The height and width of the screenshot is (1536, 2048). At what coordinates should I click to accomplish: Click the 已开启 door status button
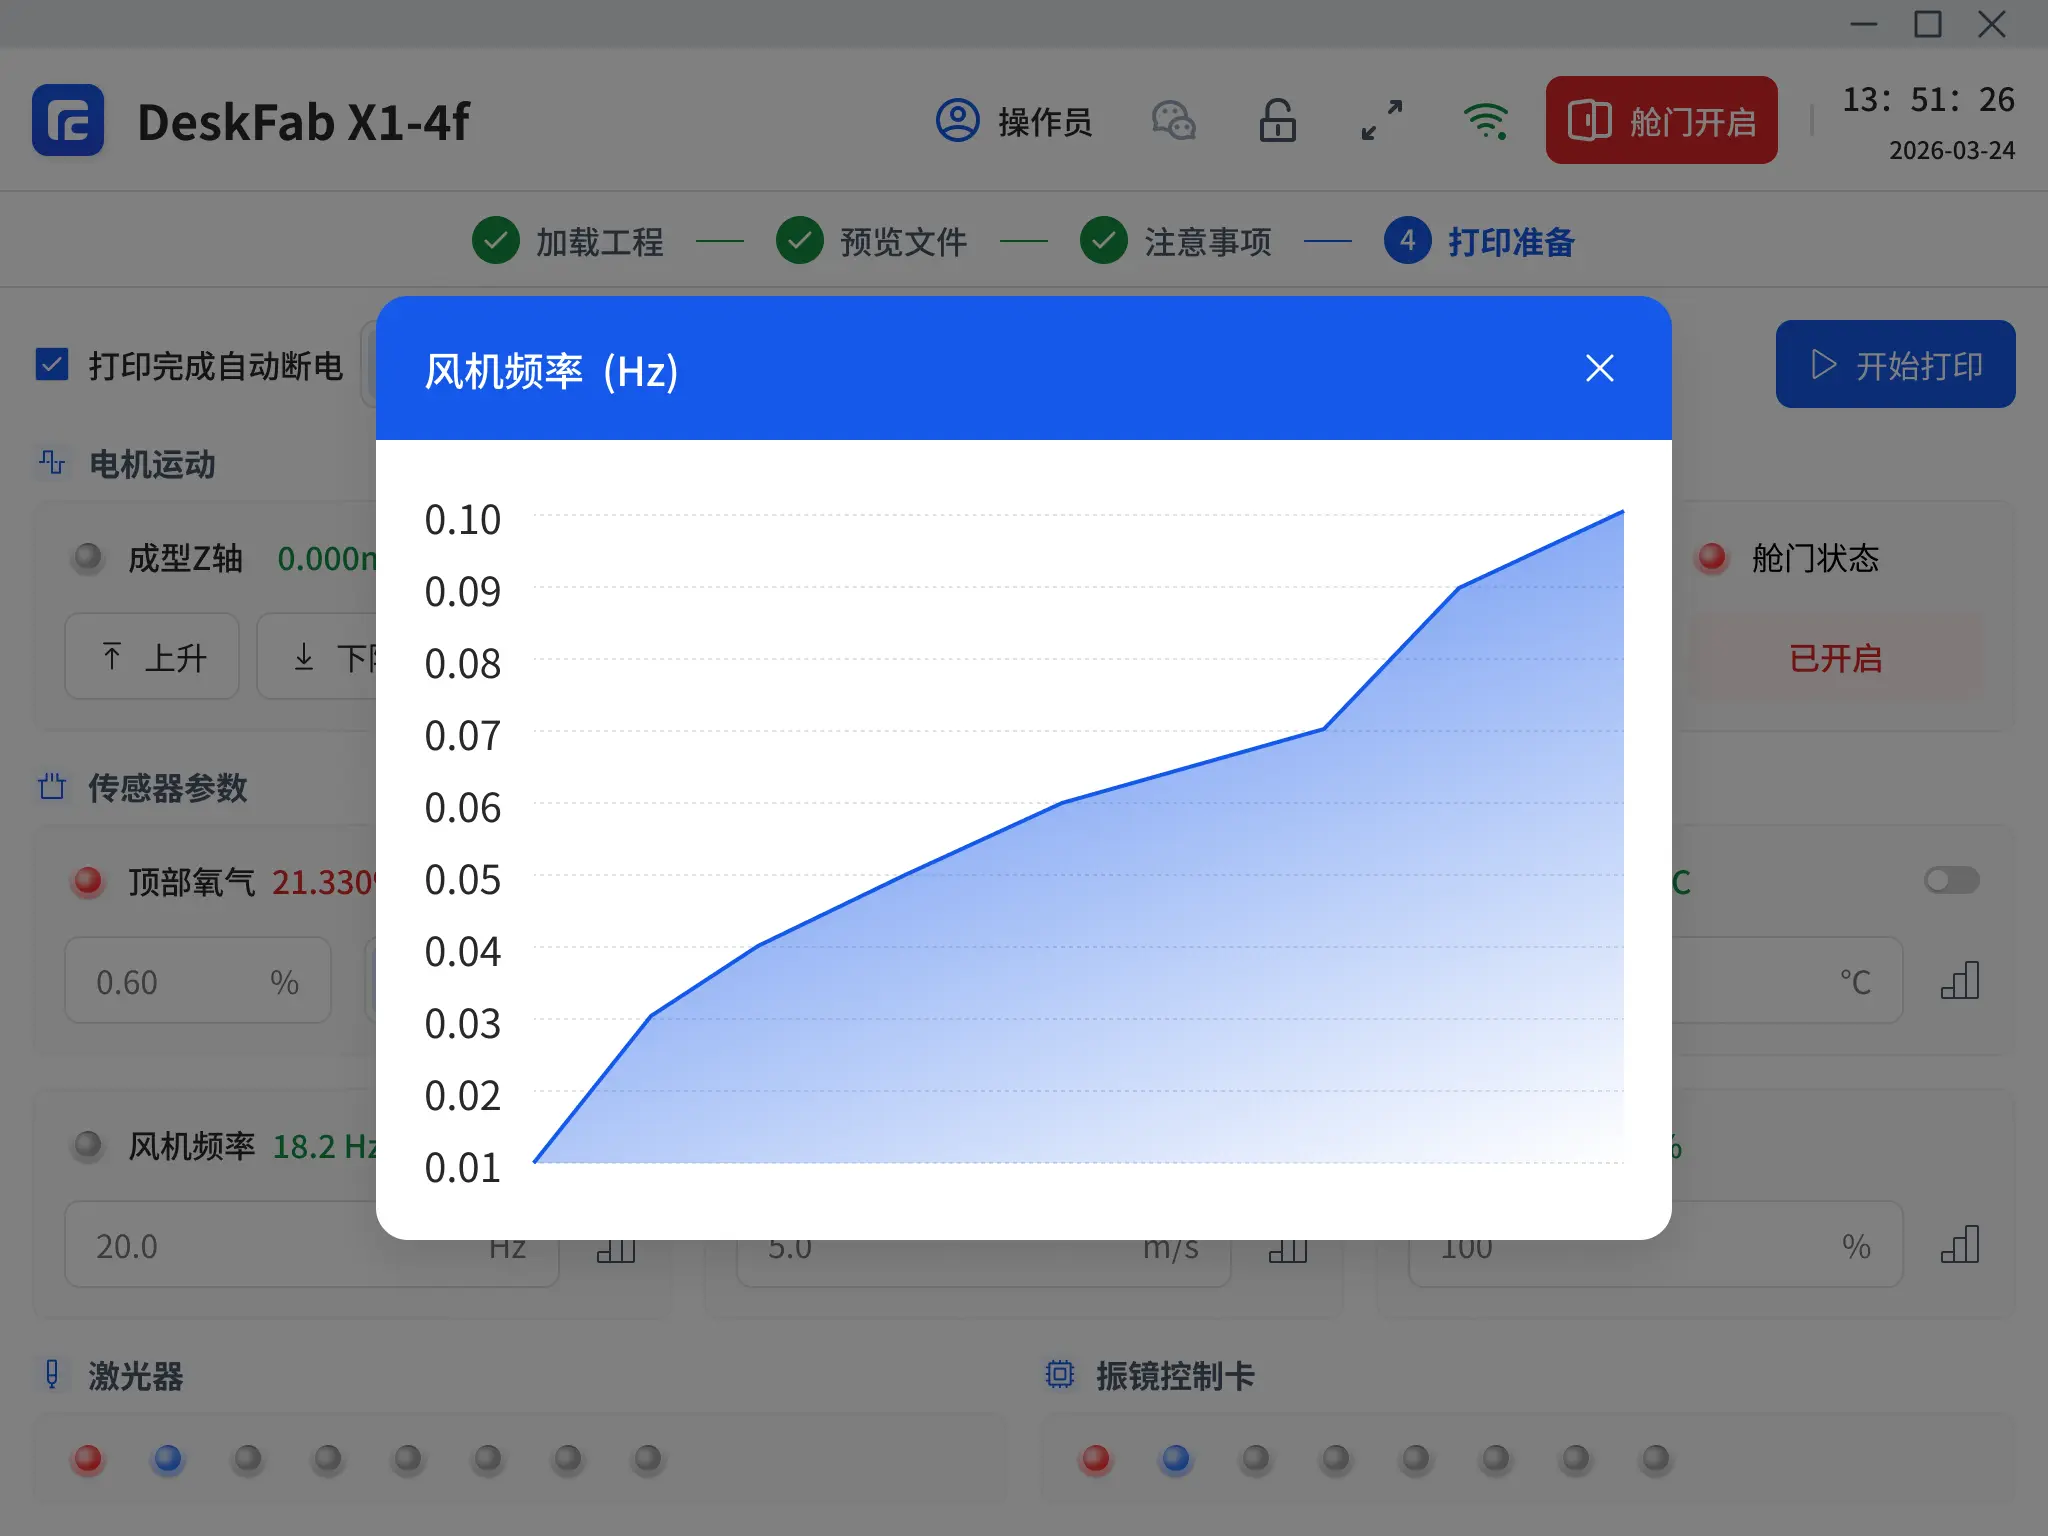pyautogui.click(x=1835, y=658)
